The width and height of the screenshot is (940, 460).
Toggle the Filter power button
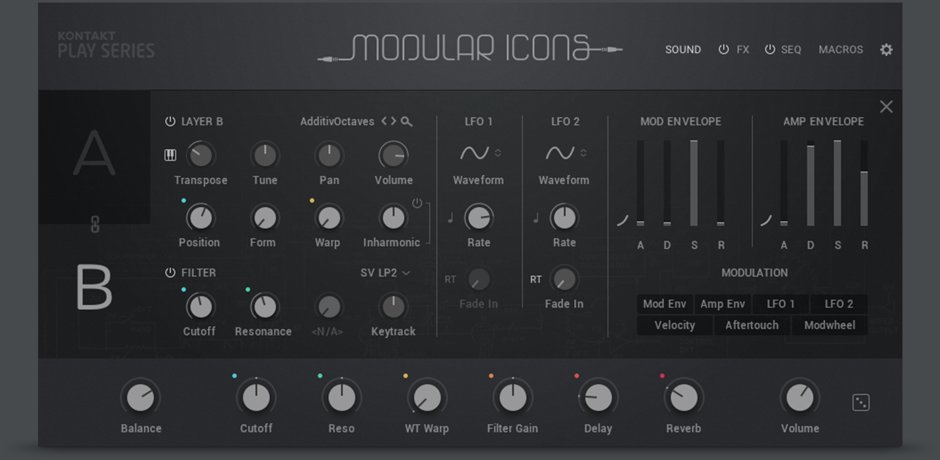(x=170, y=273)
